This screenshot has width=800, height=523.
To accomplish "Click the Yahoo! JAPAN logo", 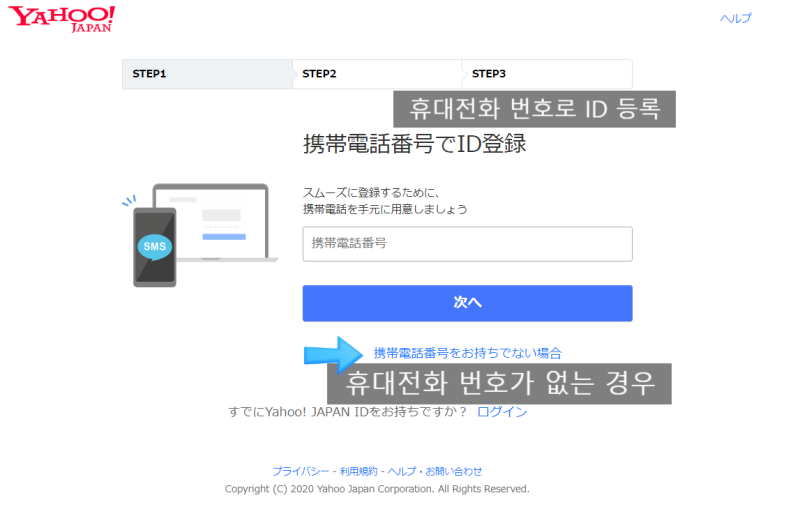I will (62, 19).
